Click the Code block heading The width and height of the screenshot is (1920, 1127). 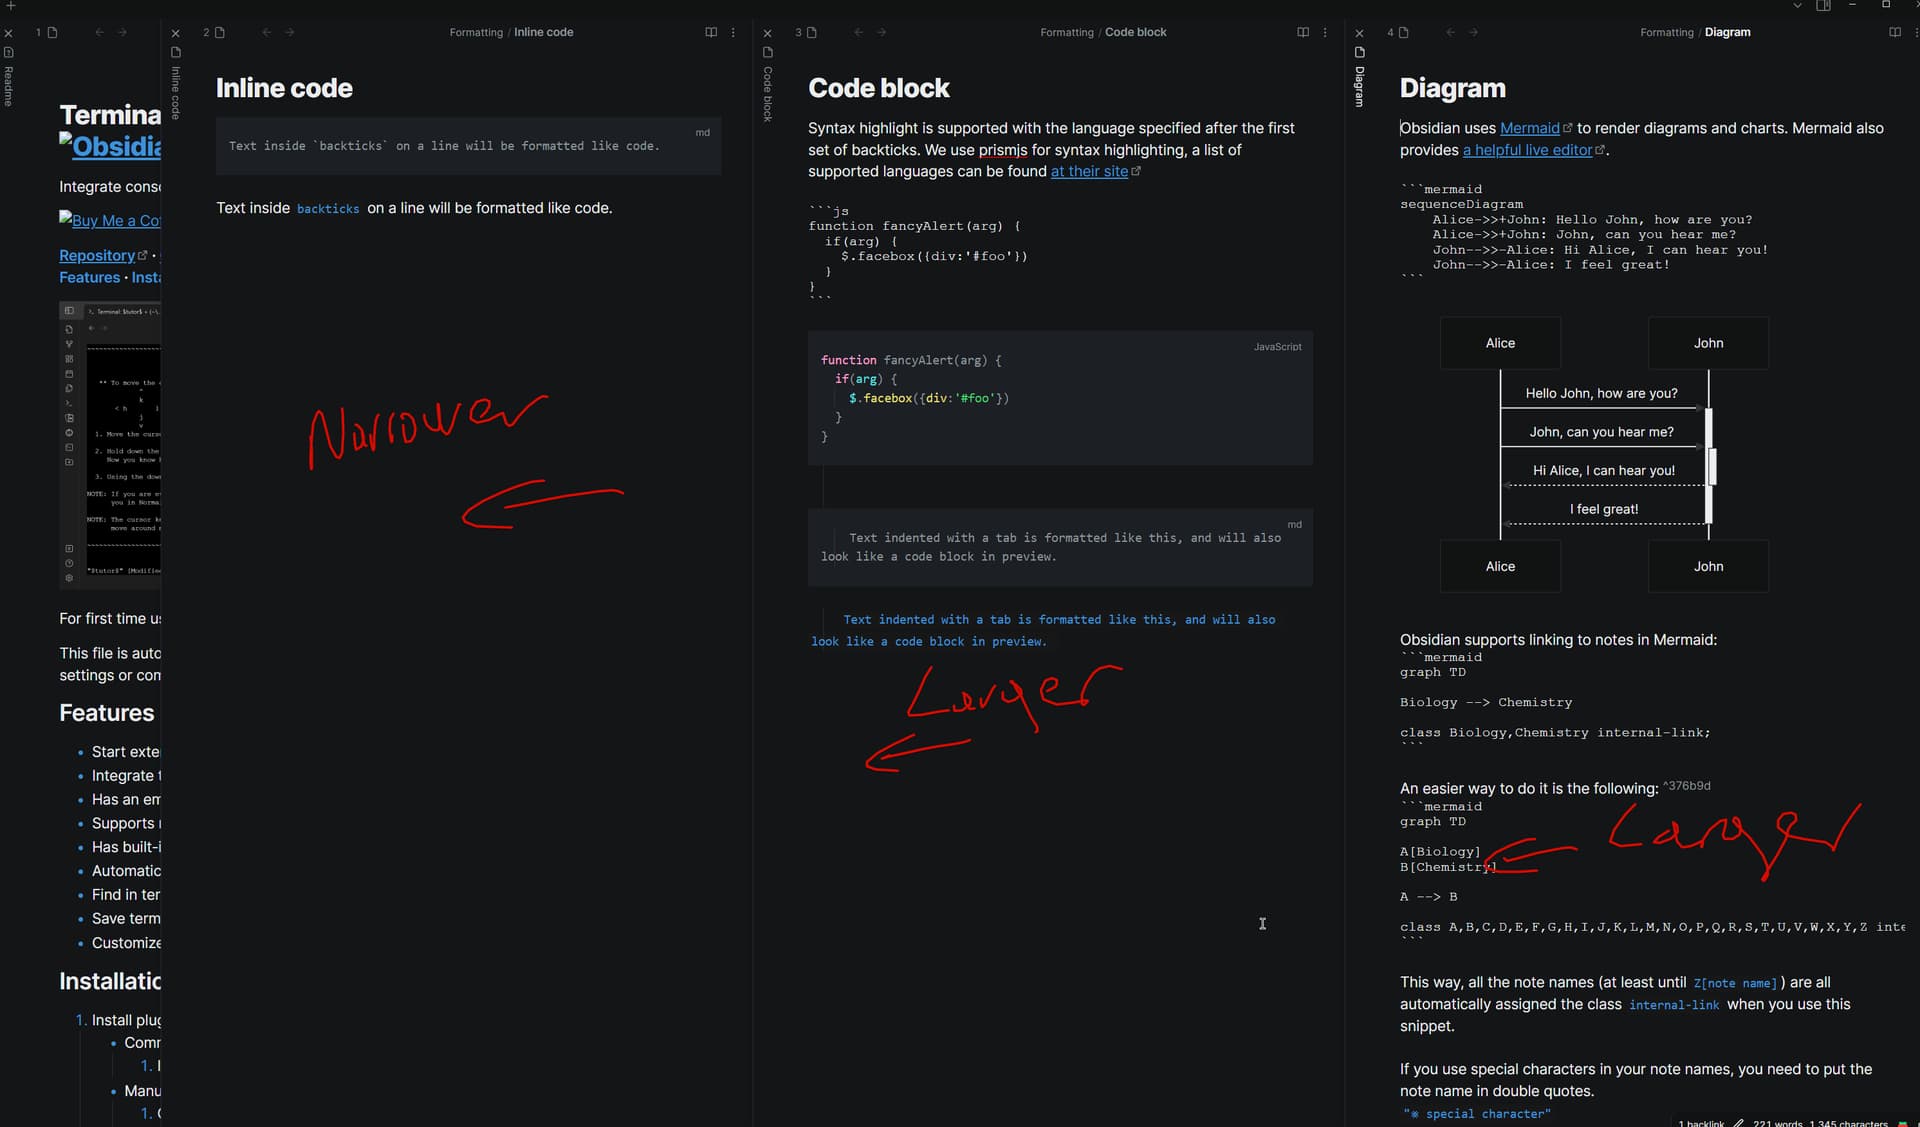point(878,88)
